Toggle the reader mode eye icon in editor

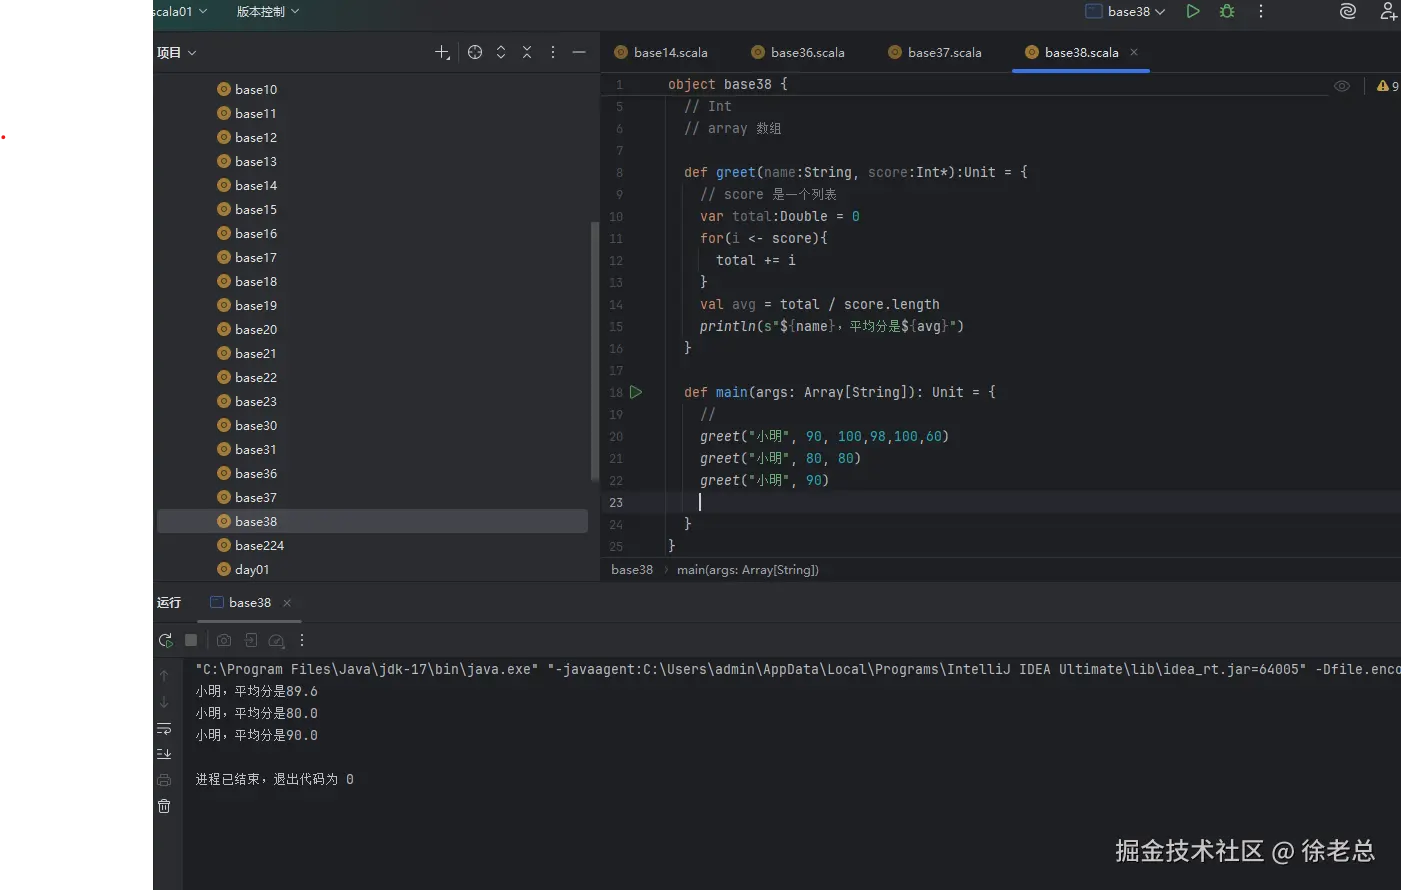click(1342, 86)
